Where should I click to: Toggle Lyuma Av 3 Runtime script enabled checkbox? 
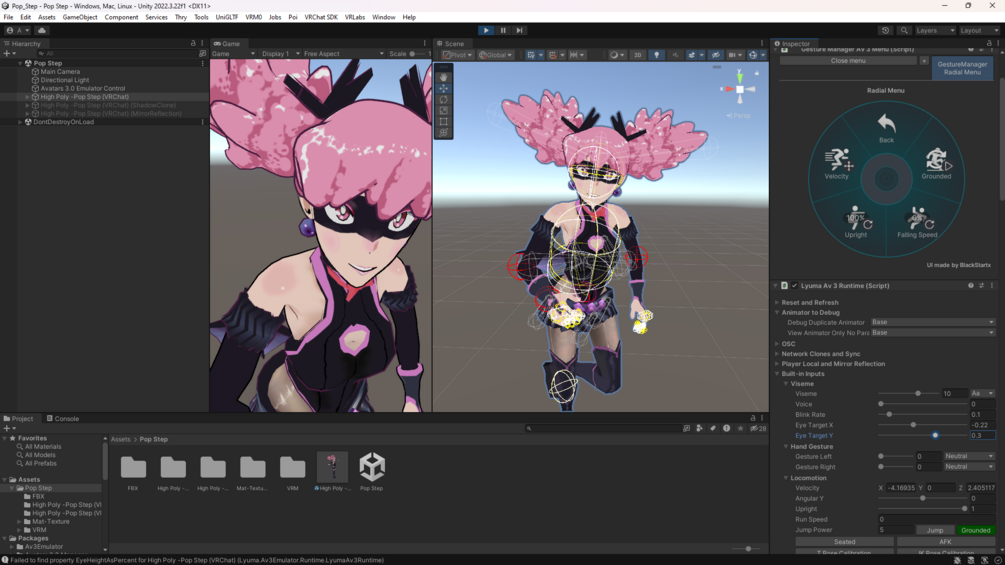pyautogui.click(x=795, y=286)
